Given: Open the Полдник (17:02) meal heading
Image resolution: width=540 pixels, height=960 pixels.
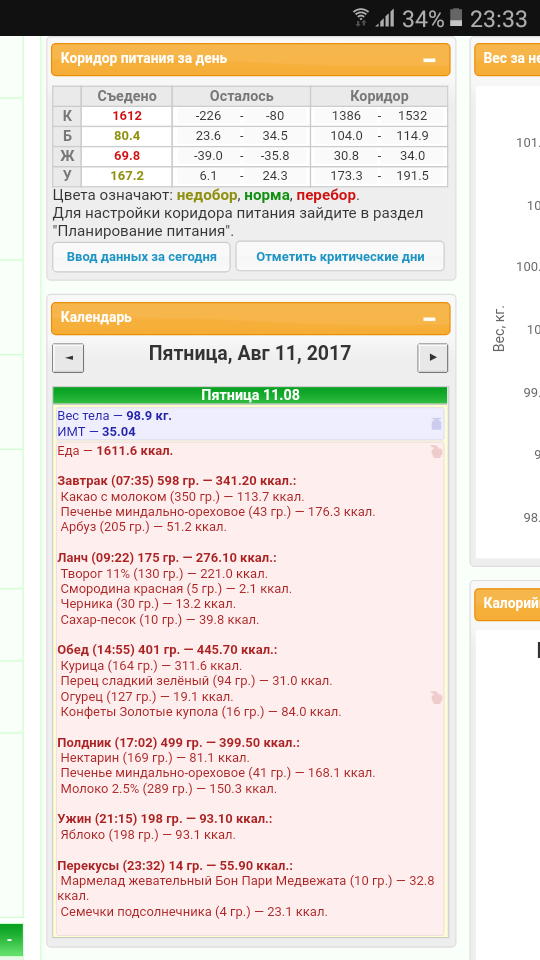Looking at the screenshot, I should 179,743.
